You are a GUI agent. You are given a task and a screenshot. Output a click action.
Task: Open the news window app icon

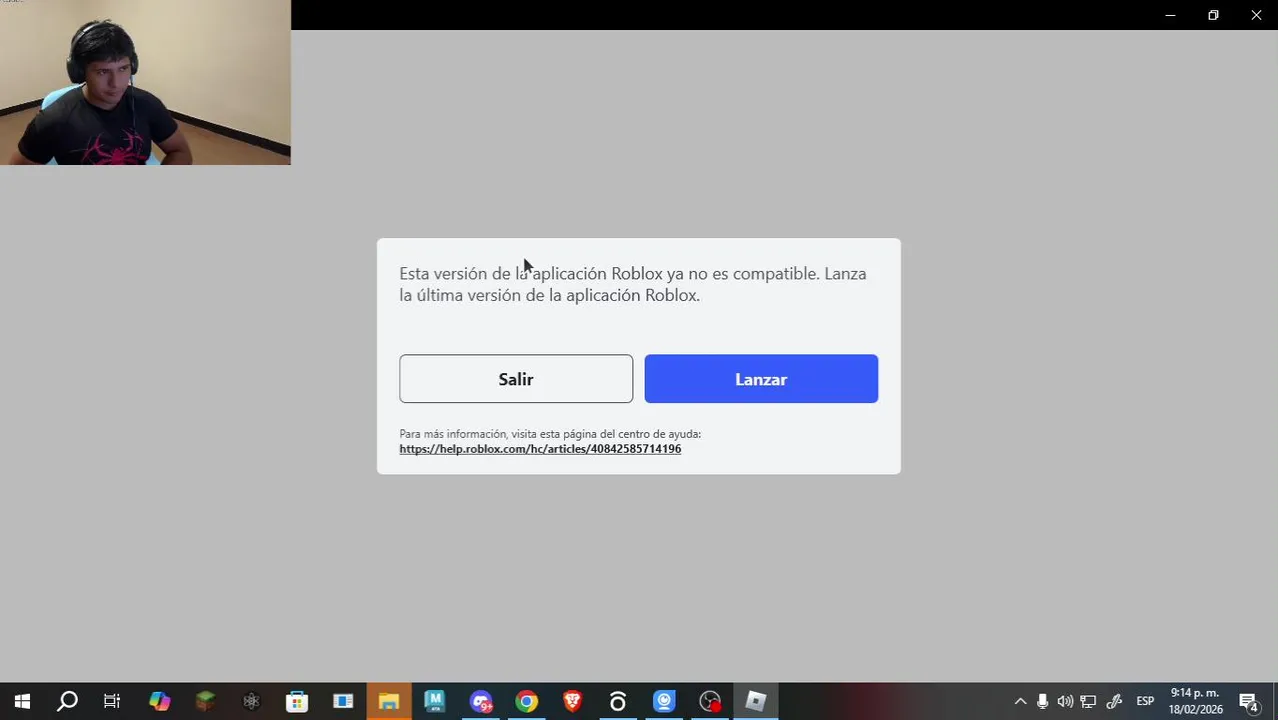point(343,701)
